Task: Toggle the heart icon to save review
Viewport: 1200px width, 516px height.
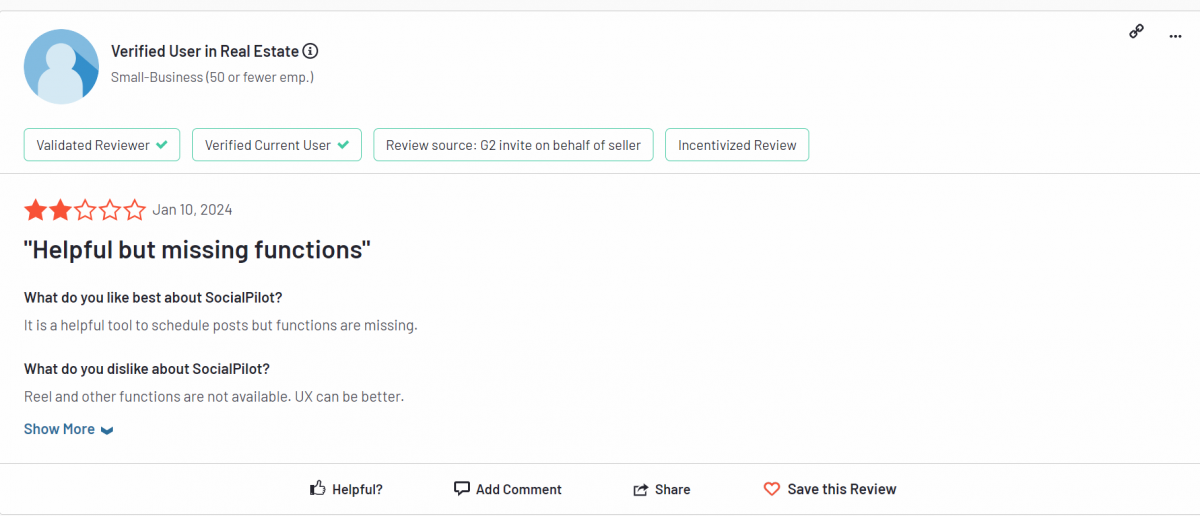Action: click(x=771, y=489)
